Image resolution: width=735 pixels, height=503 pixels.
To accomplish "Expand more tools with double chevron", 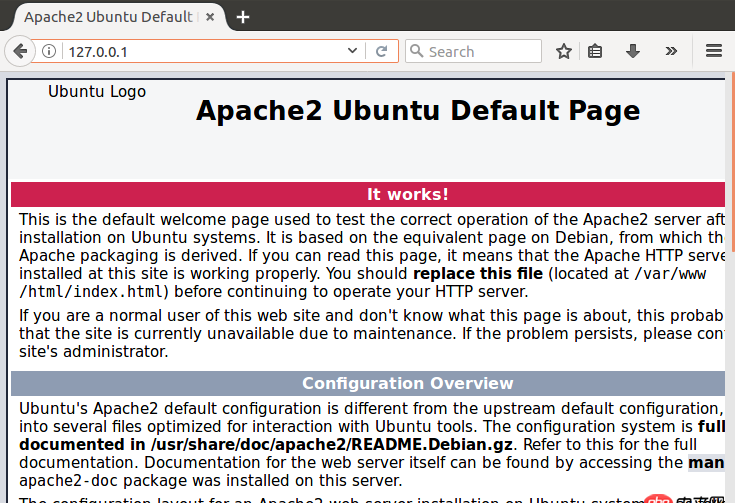I will (x=671, y=51).
